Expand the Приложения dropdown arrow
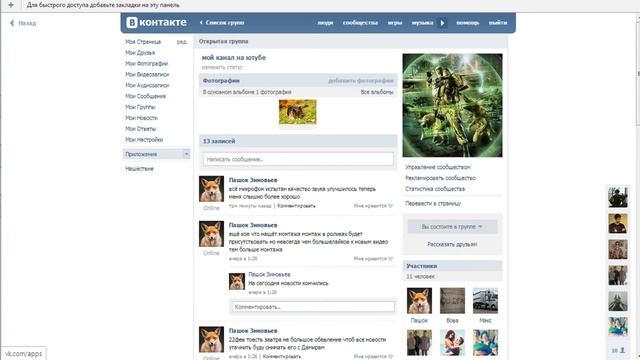Screen dimensions: 640x360 coord(186,154)
